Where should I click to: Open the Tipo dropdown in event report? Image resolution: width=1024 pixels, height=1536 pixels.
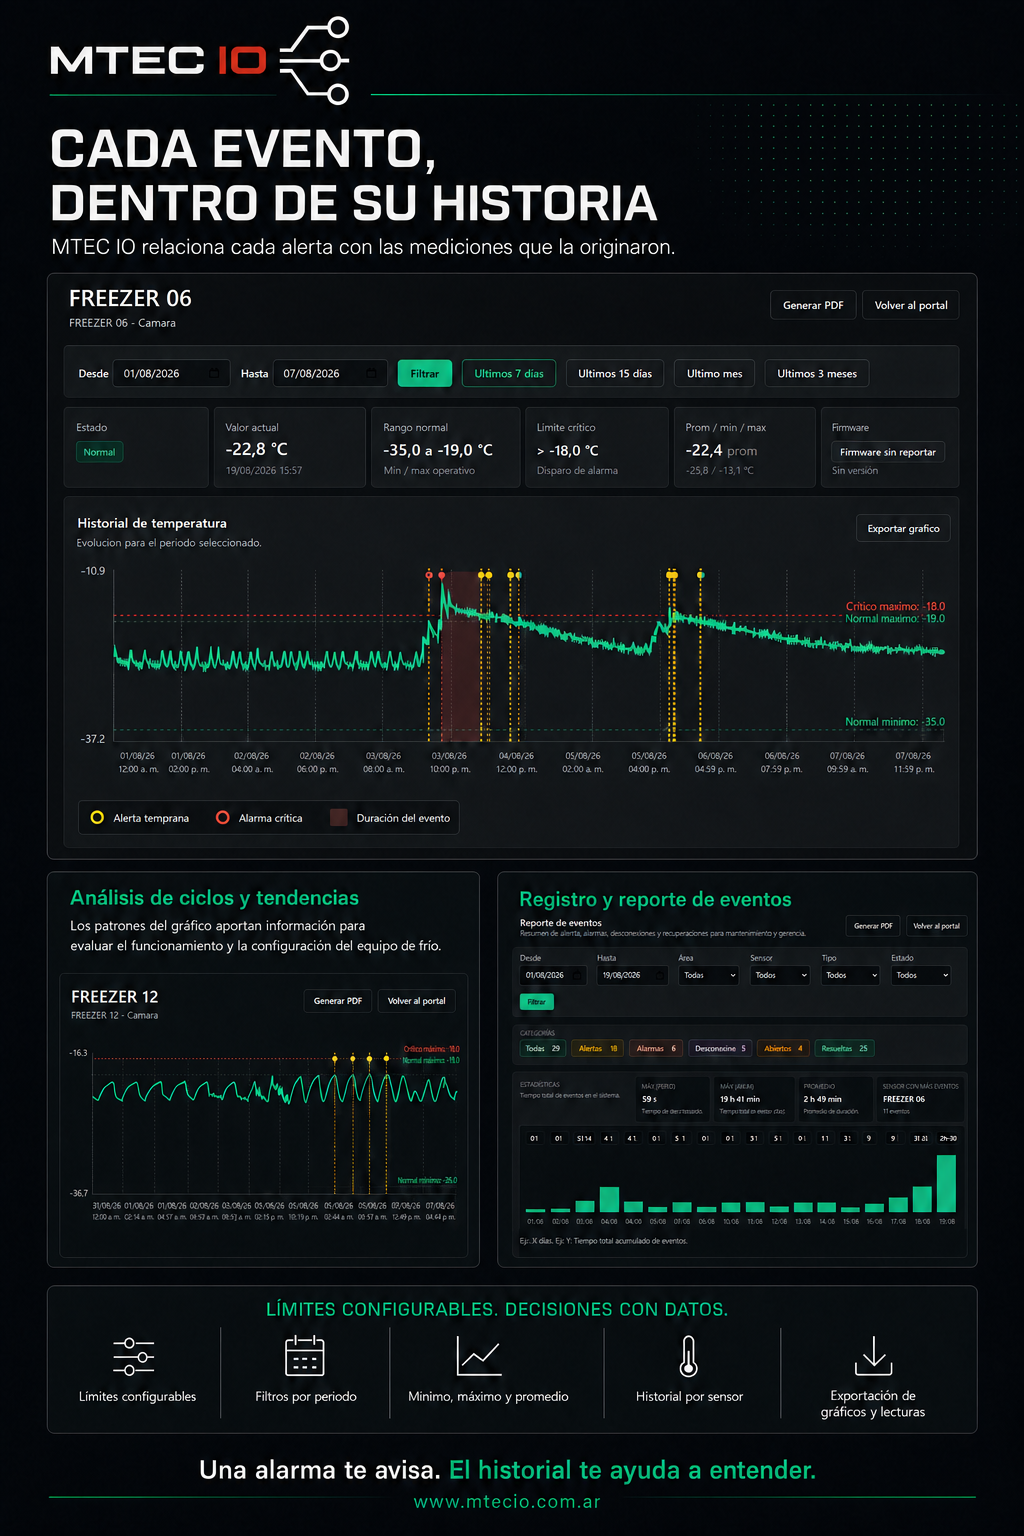coord(851,975)
